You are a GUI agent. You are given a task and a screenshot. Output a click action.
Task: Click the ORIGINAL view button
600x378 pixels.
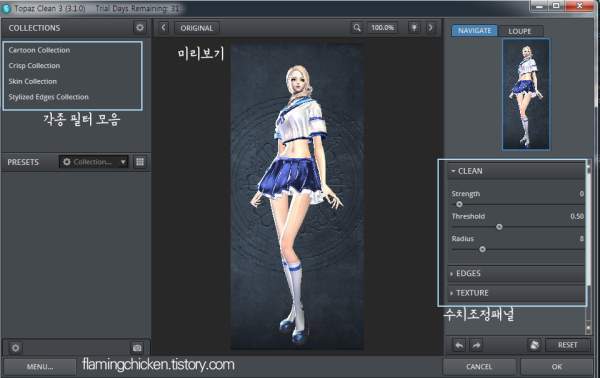197,28
